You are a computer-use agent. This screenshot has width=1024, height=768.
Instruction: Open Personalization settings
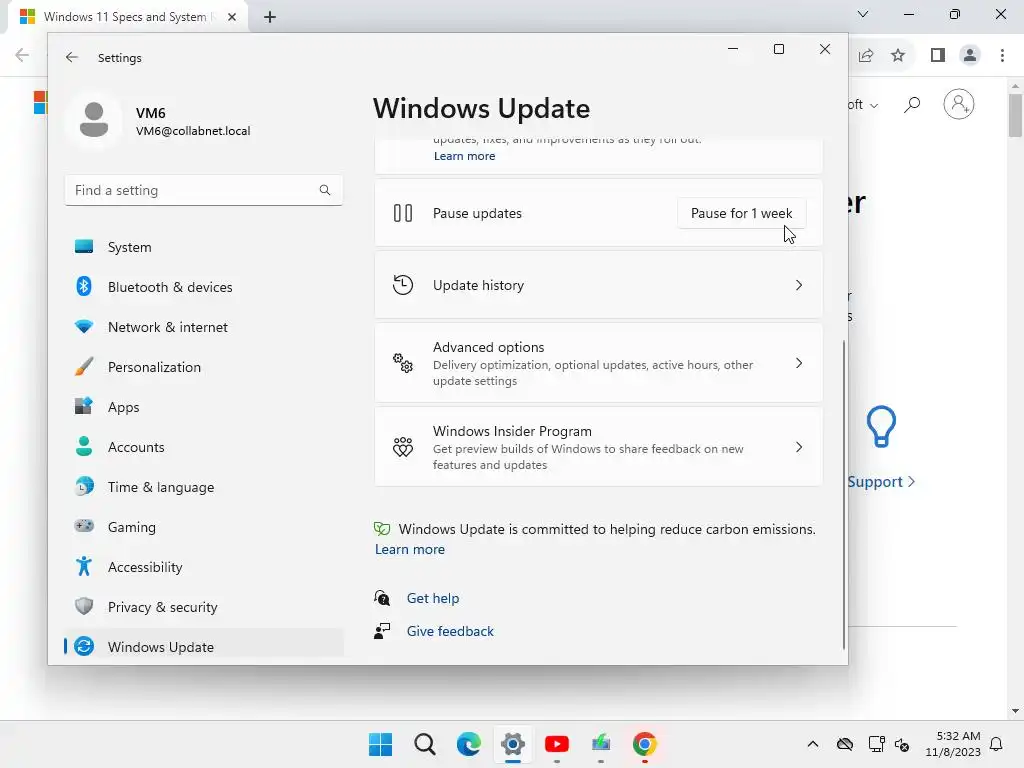204,367
